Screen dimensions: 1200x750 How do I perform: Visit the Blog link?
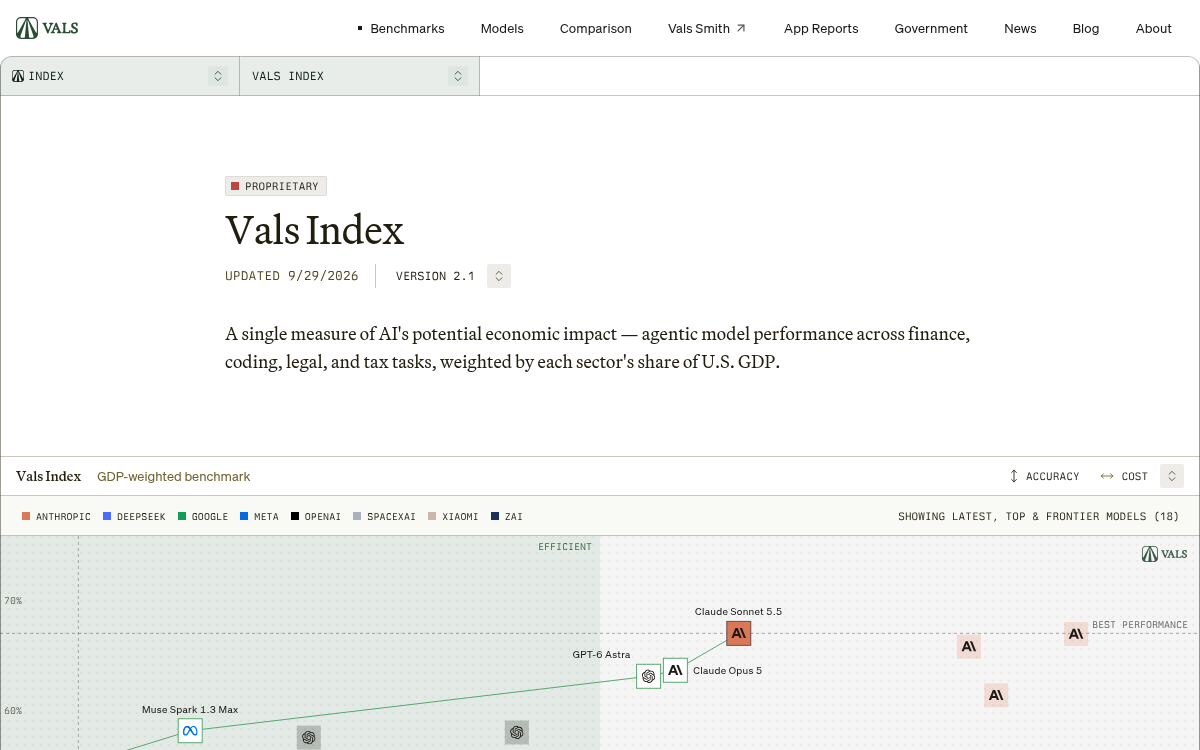click(1086, 28)
